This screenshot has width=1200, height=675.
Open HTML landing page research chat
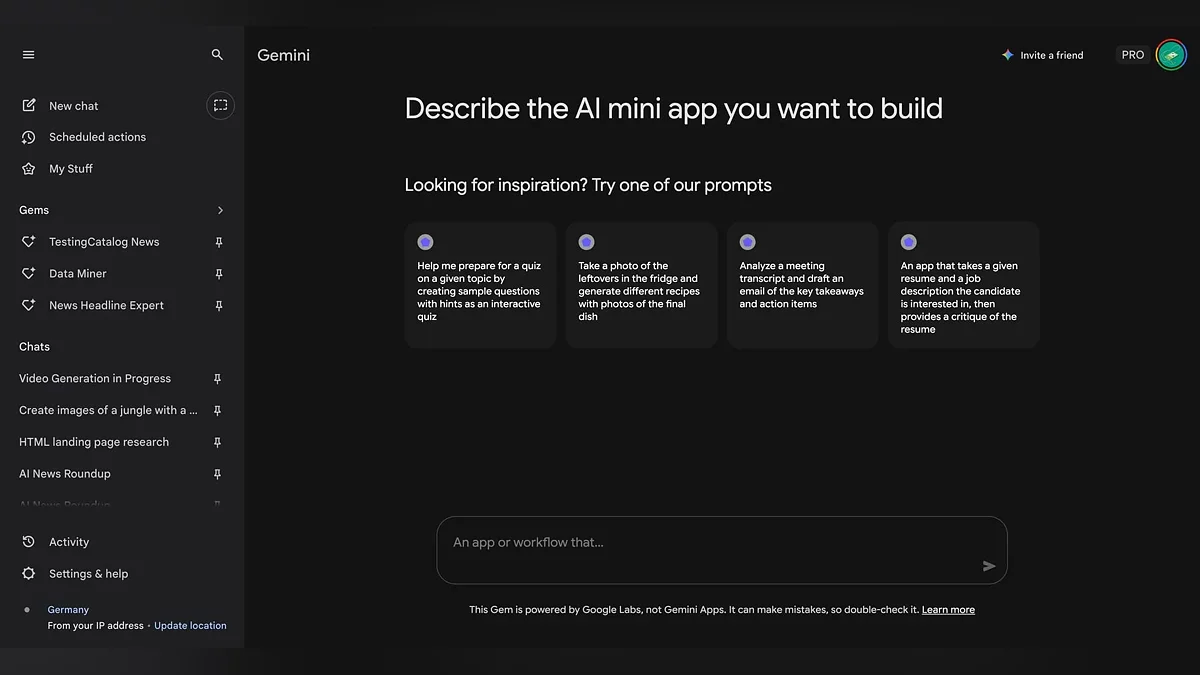(94, 442)
